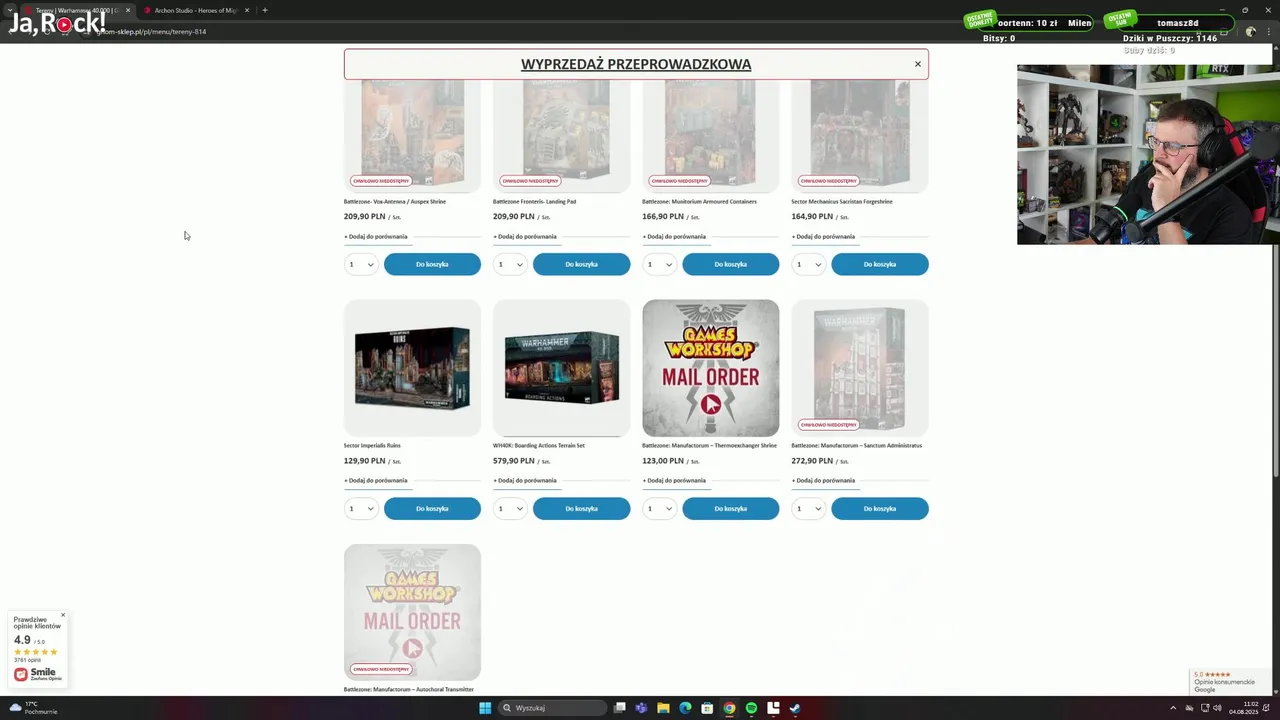Expand quantity dropdown for Boarding Actions Terrain Set
This screenshot has height=720, width=1280.
coord(510,508)
